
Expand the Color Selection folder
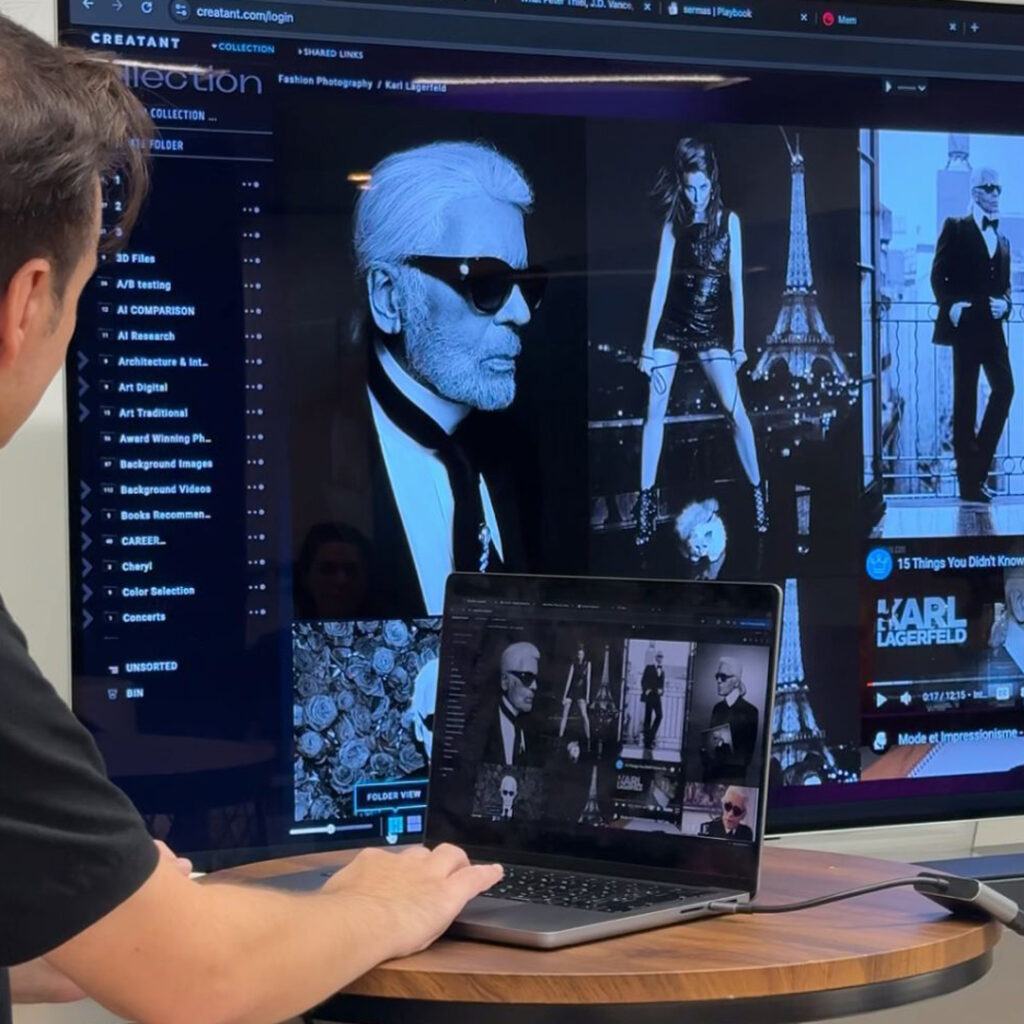(87, 592)
